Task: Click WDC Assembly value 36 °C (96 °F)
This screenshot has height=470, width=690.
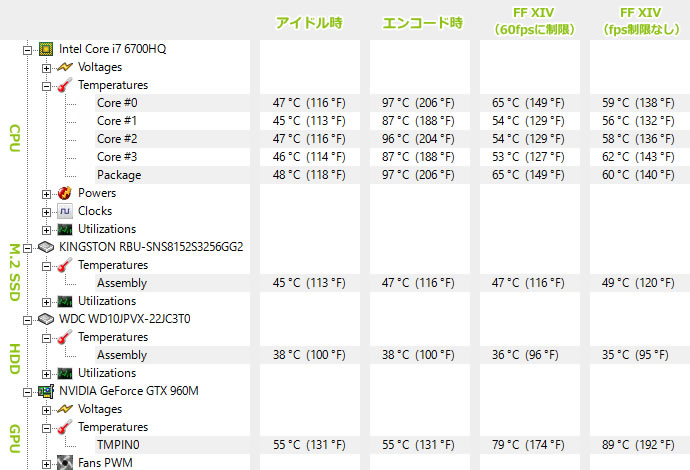Action: point(525,355)
